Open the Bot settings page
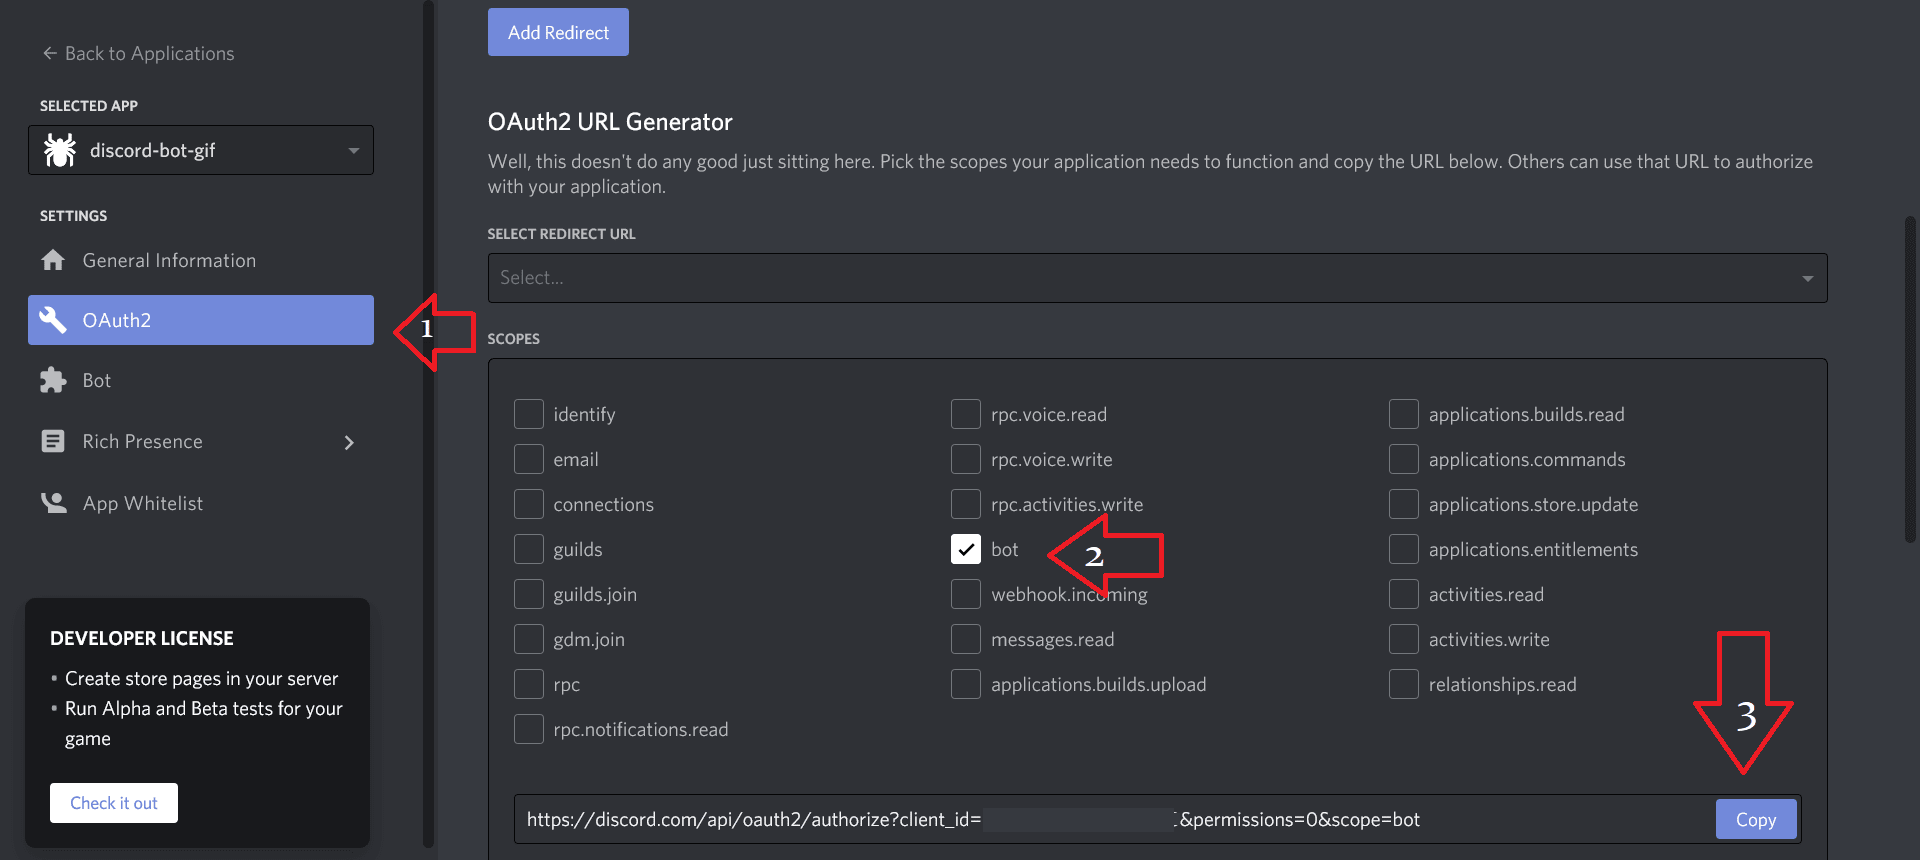This screenshot has width=1920, height=860. tap(201, 380)
